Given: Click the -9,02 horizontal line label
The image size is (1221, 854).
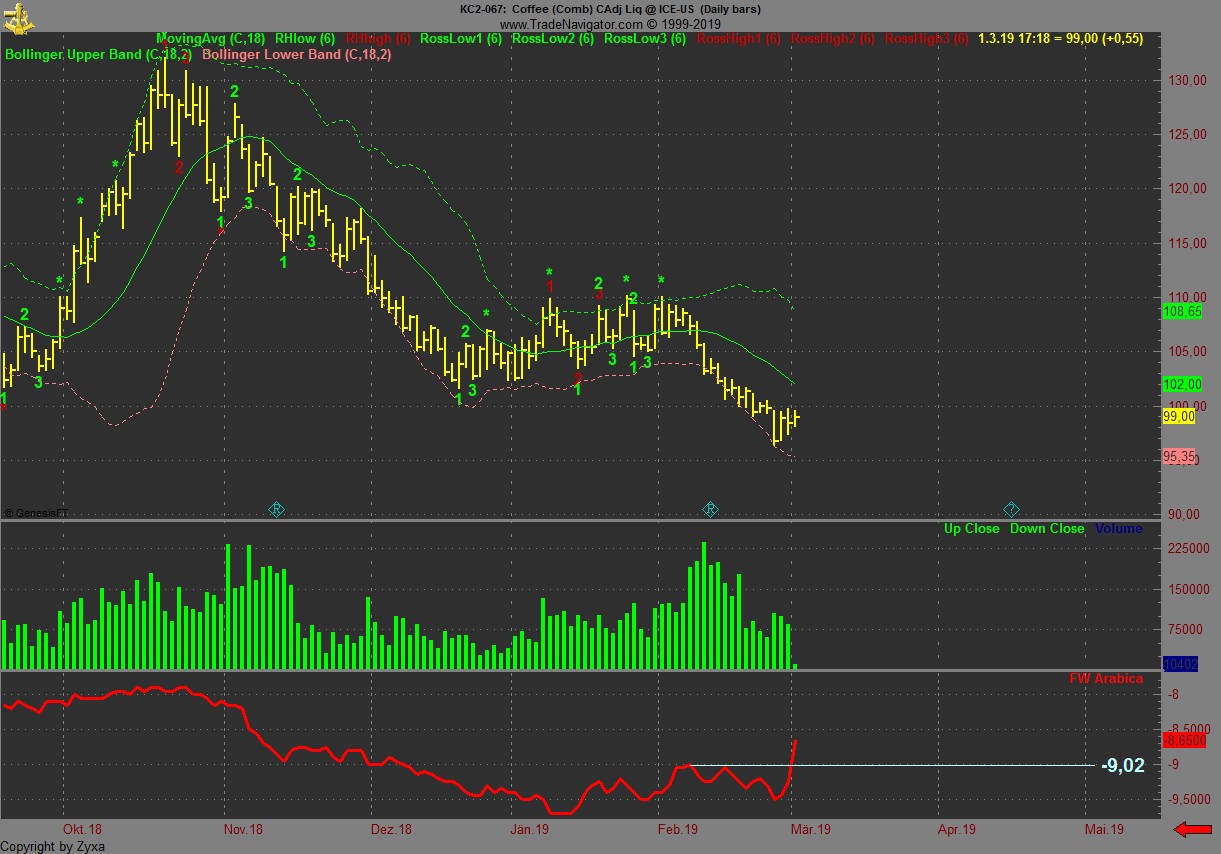Looking at the screenshot, I should [x=1122, y=766].
